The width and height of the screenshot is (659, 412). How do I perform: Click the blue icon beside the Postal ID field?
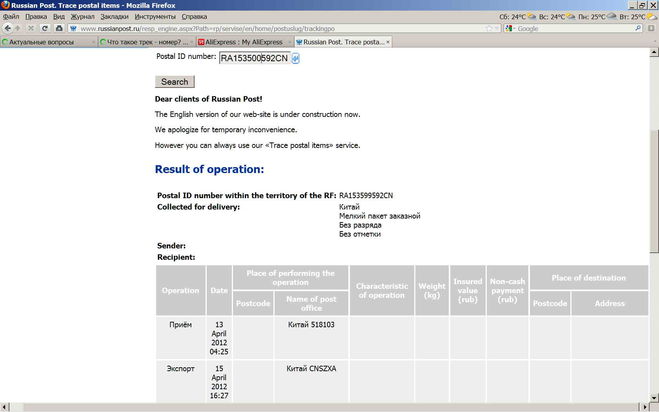click(295, 58)
